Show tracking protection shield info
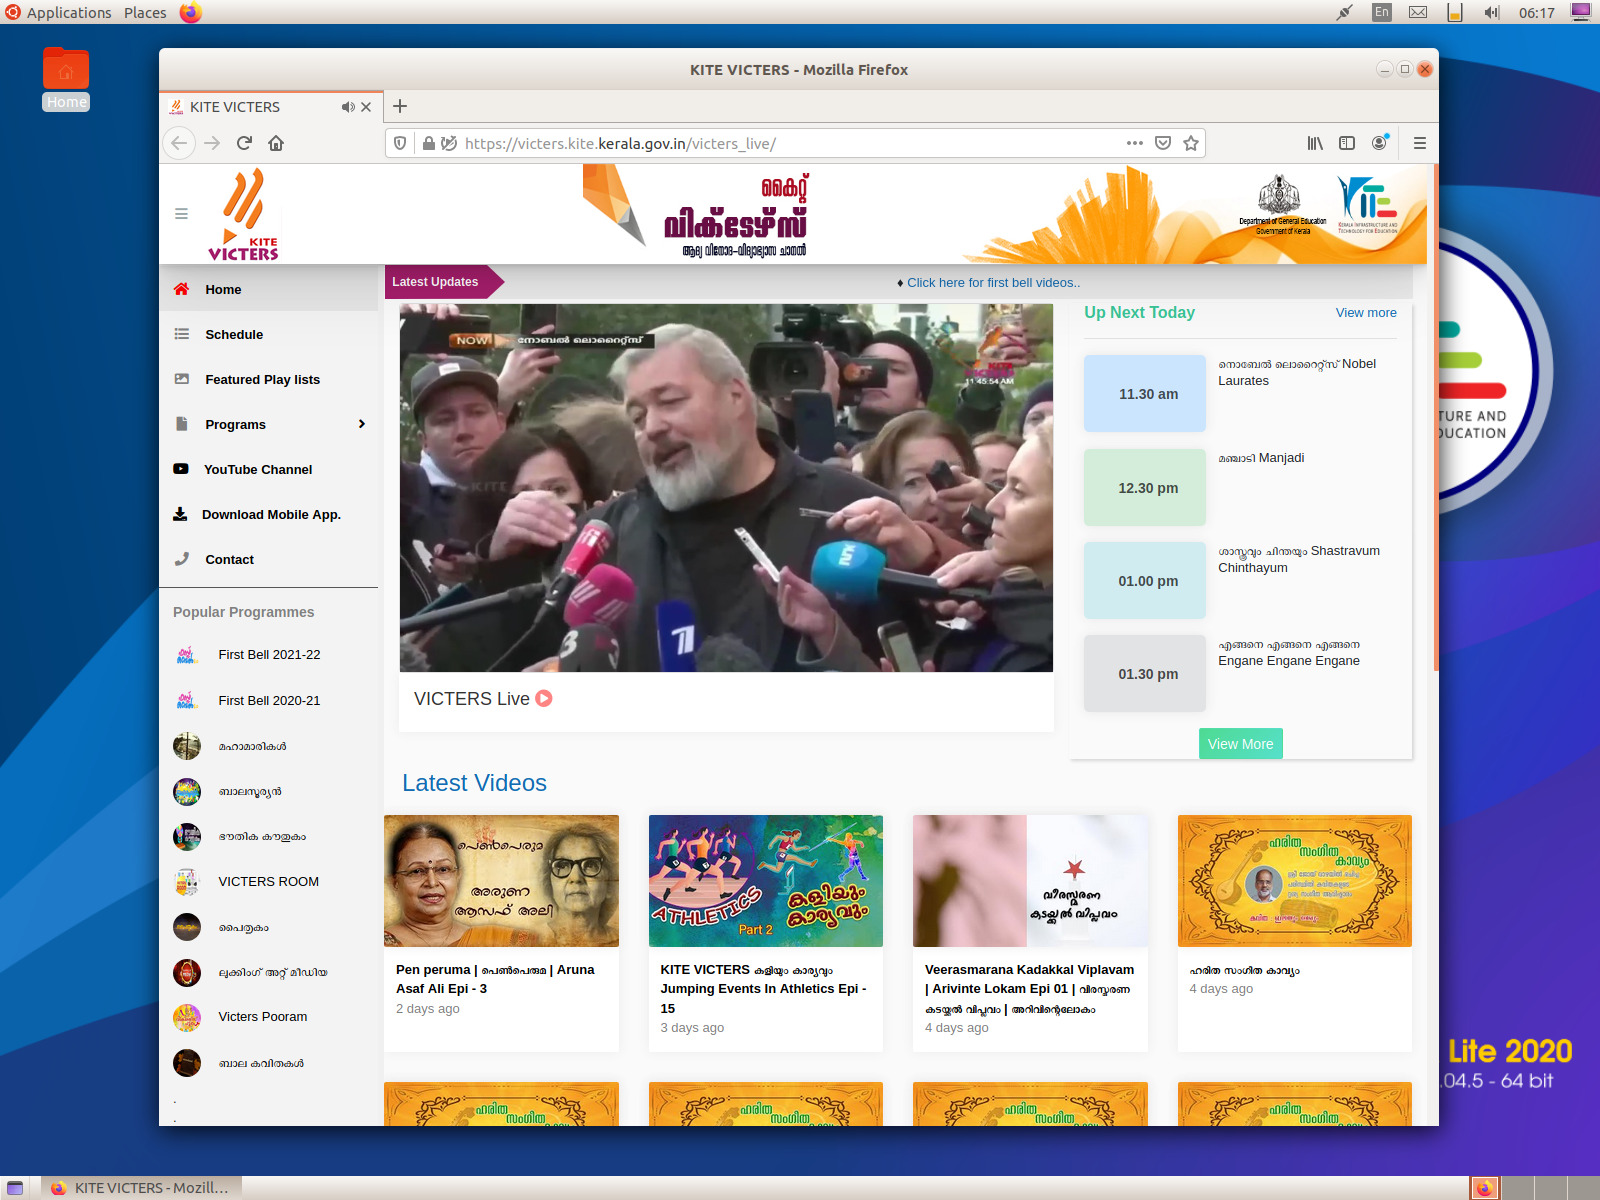The image size is (1600, 1200). [x=400, y=143]
